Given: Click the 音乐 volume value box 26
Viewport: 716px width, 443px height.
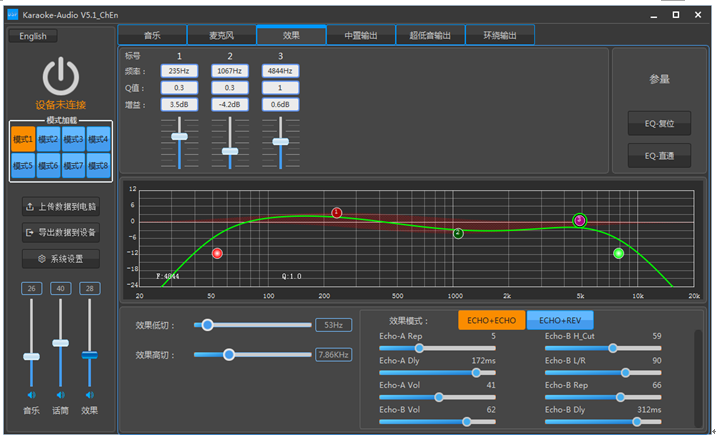Looking at the screenshot, I should [x=32, y=288].
